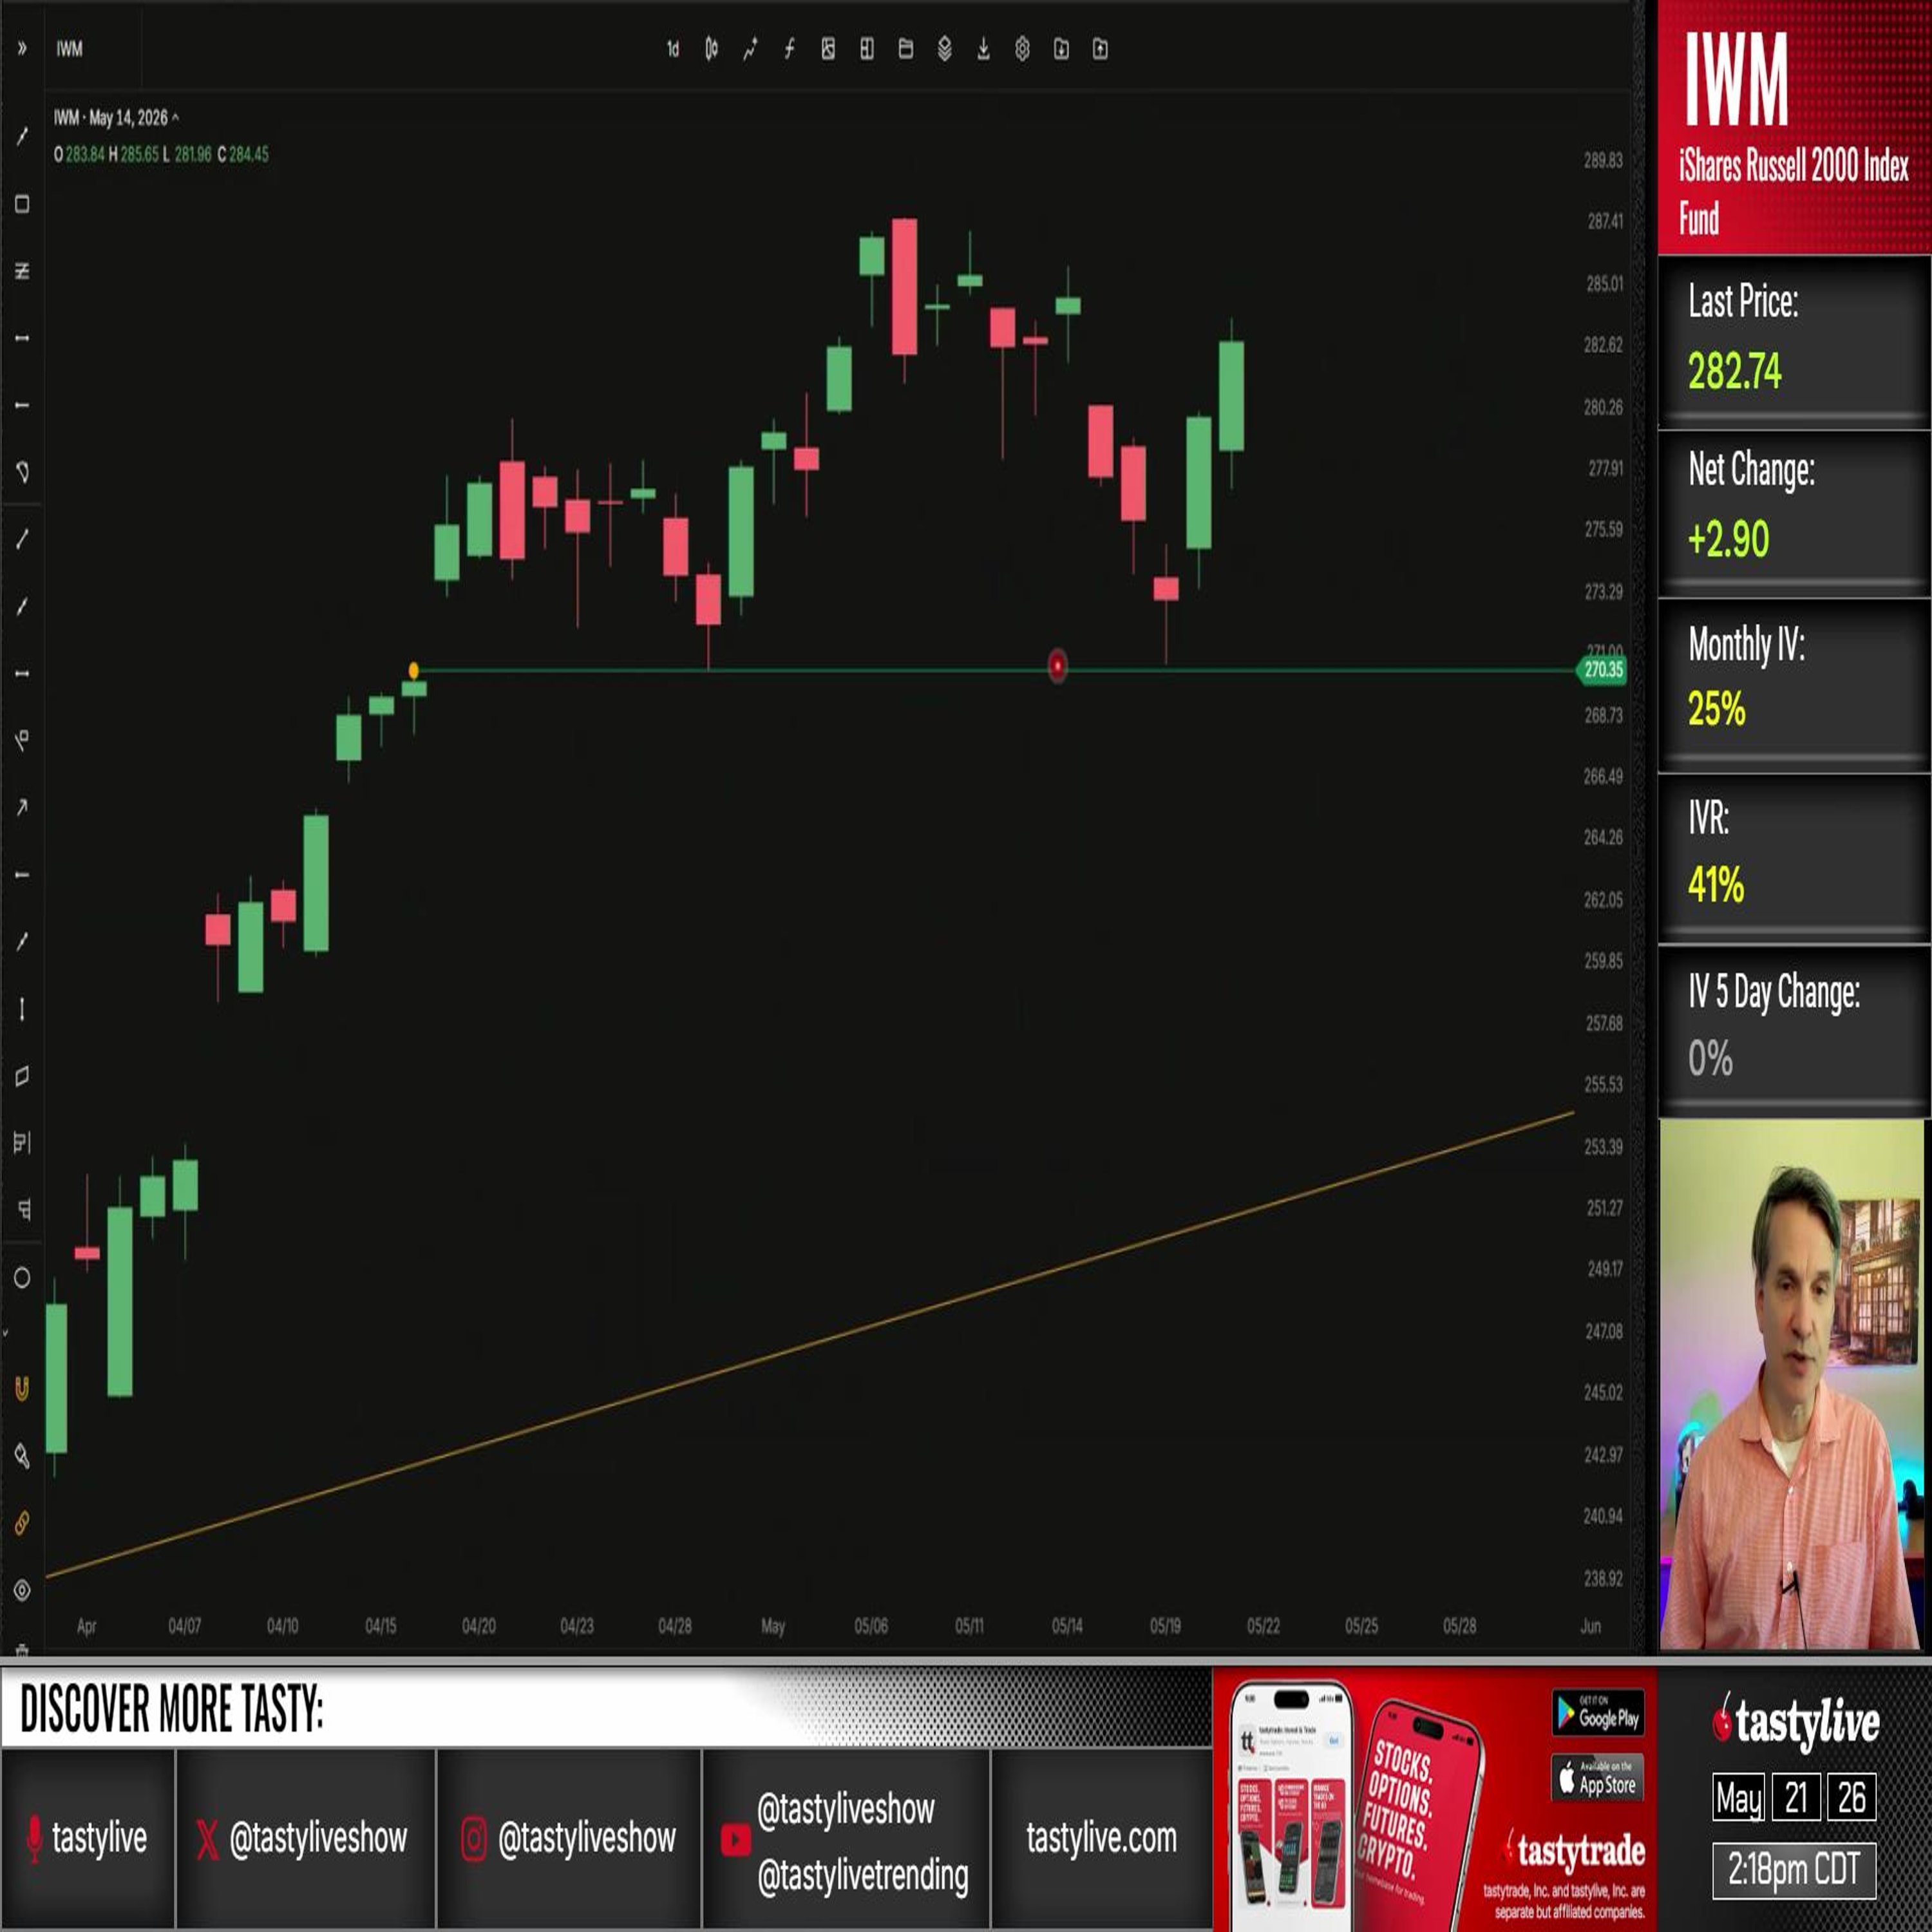Click the download arrow icon
1932x1932 pixels.
(x=983, y=49)
